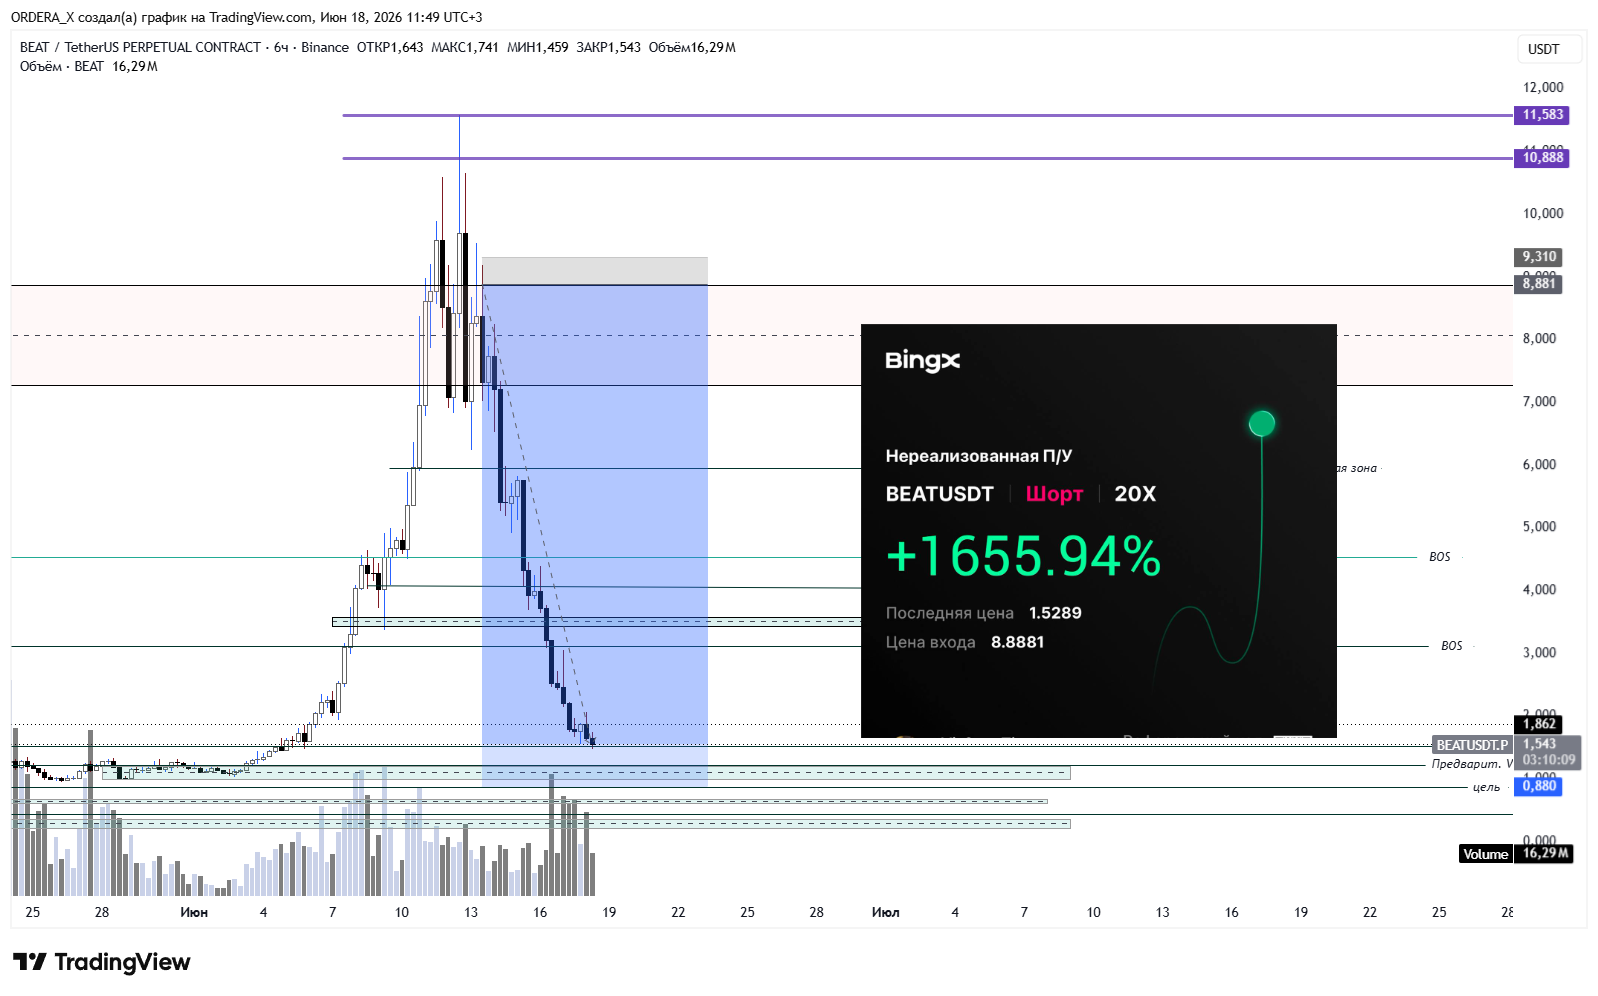Click the цель line label
This screenshot has width=1598, height=996.
point(1486,787)
